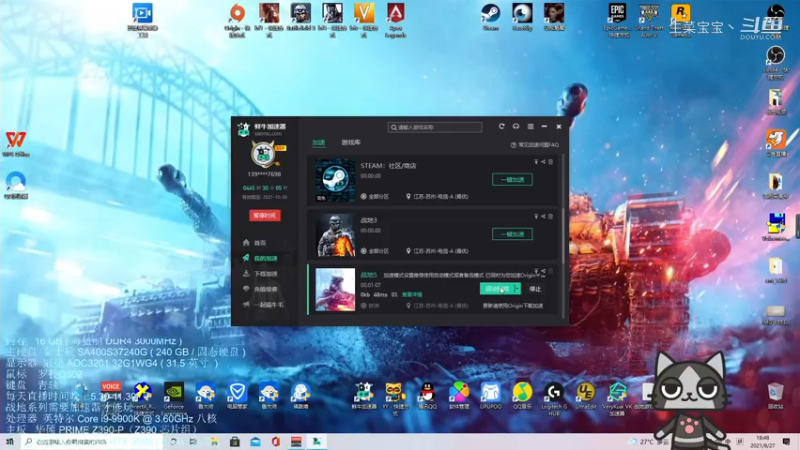Click share icon on 战地3 entry
Image resolution: width=800 pixels, height=450 pixels.
pyautogui.click(x=543, y=216)
